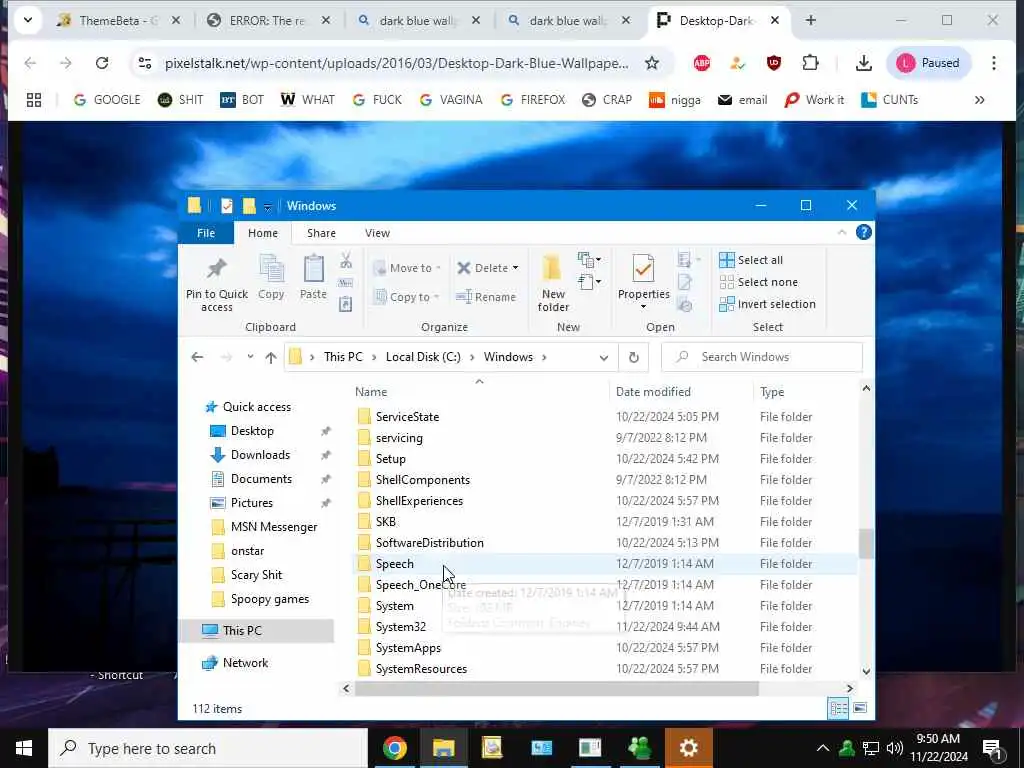Click the Cut scissors icon
The image size is (1024, 768).
[345, 260]
